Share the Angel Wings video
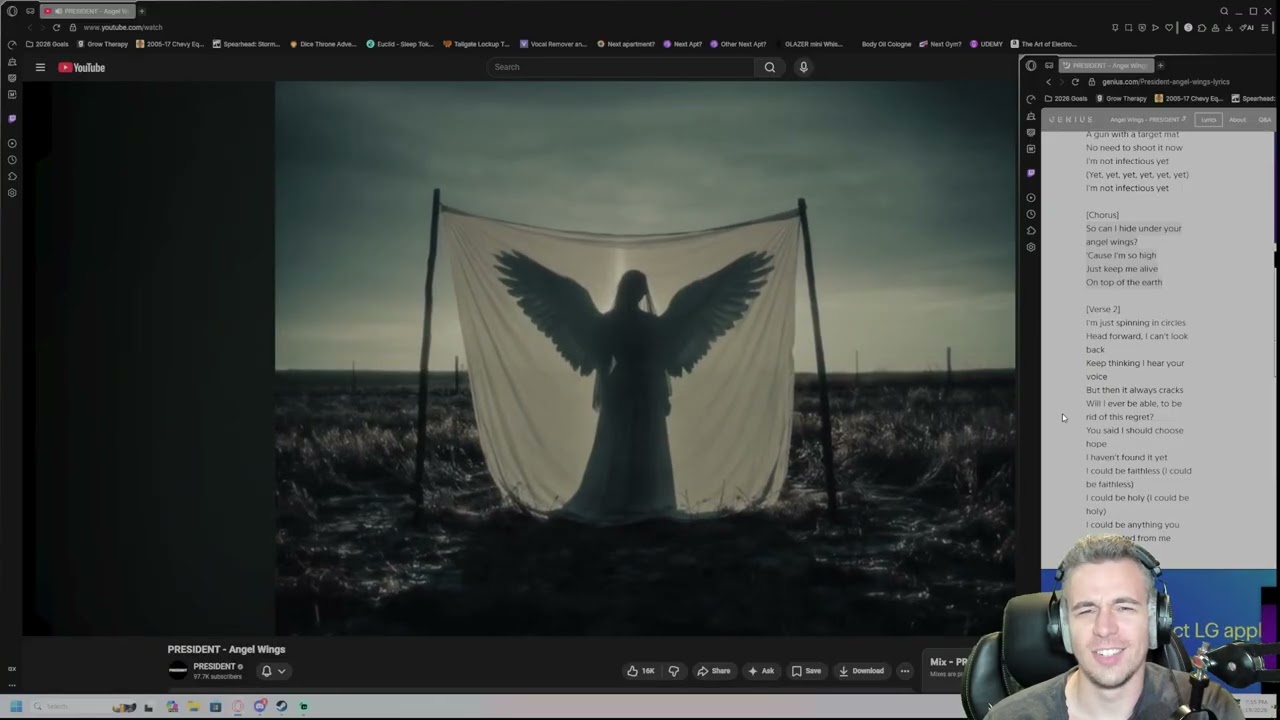The width and height of the screenshot is (1280, 720). tap(714, 671)
